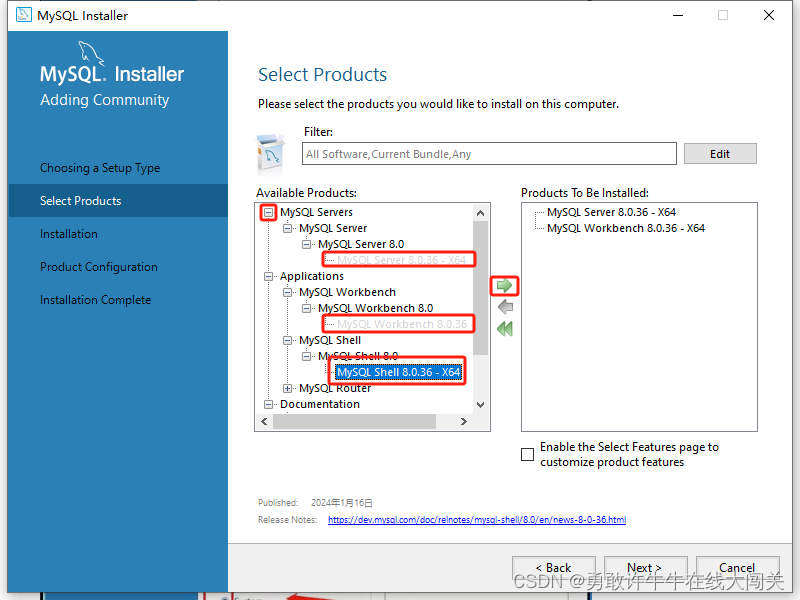
Task: Select the MySQL Router tree label
Action: (x=335, y=388)
